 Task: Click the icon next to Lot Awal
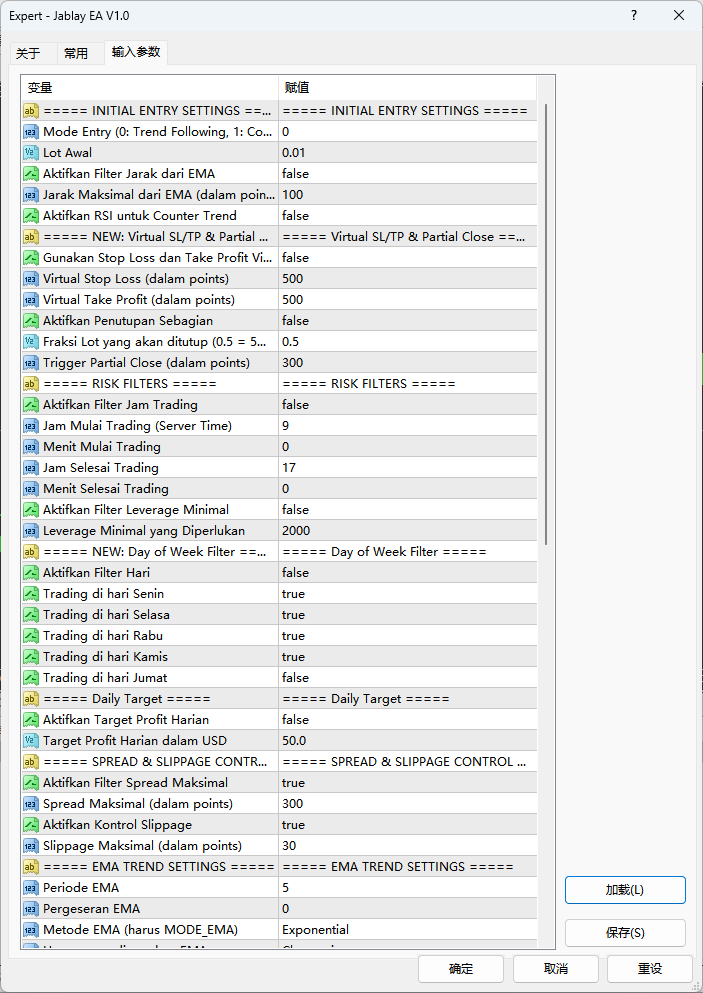(30, 153)
